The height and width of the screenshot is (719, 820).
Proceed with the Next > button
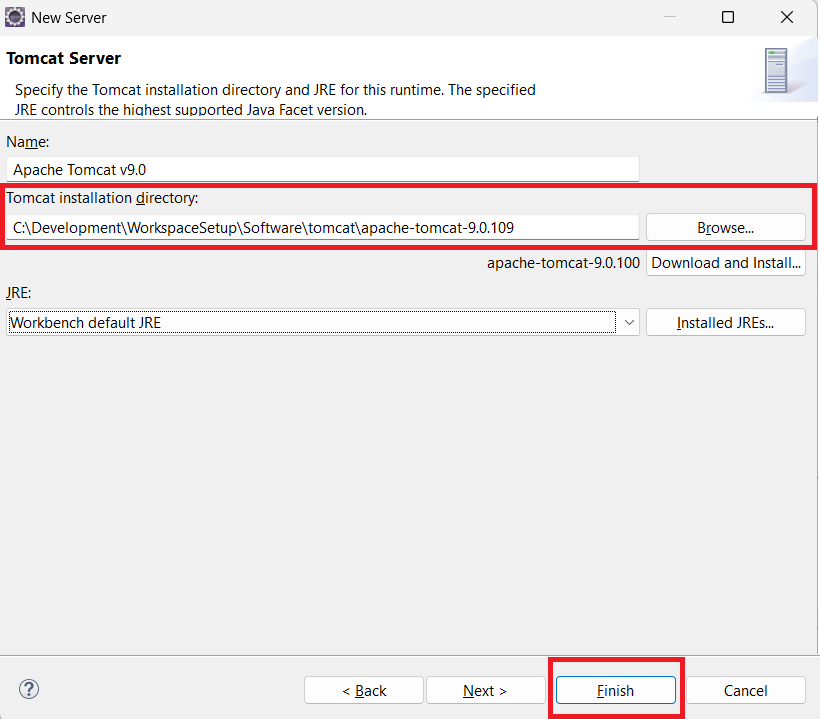[x=485, y=690]
